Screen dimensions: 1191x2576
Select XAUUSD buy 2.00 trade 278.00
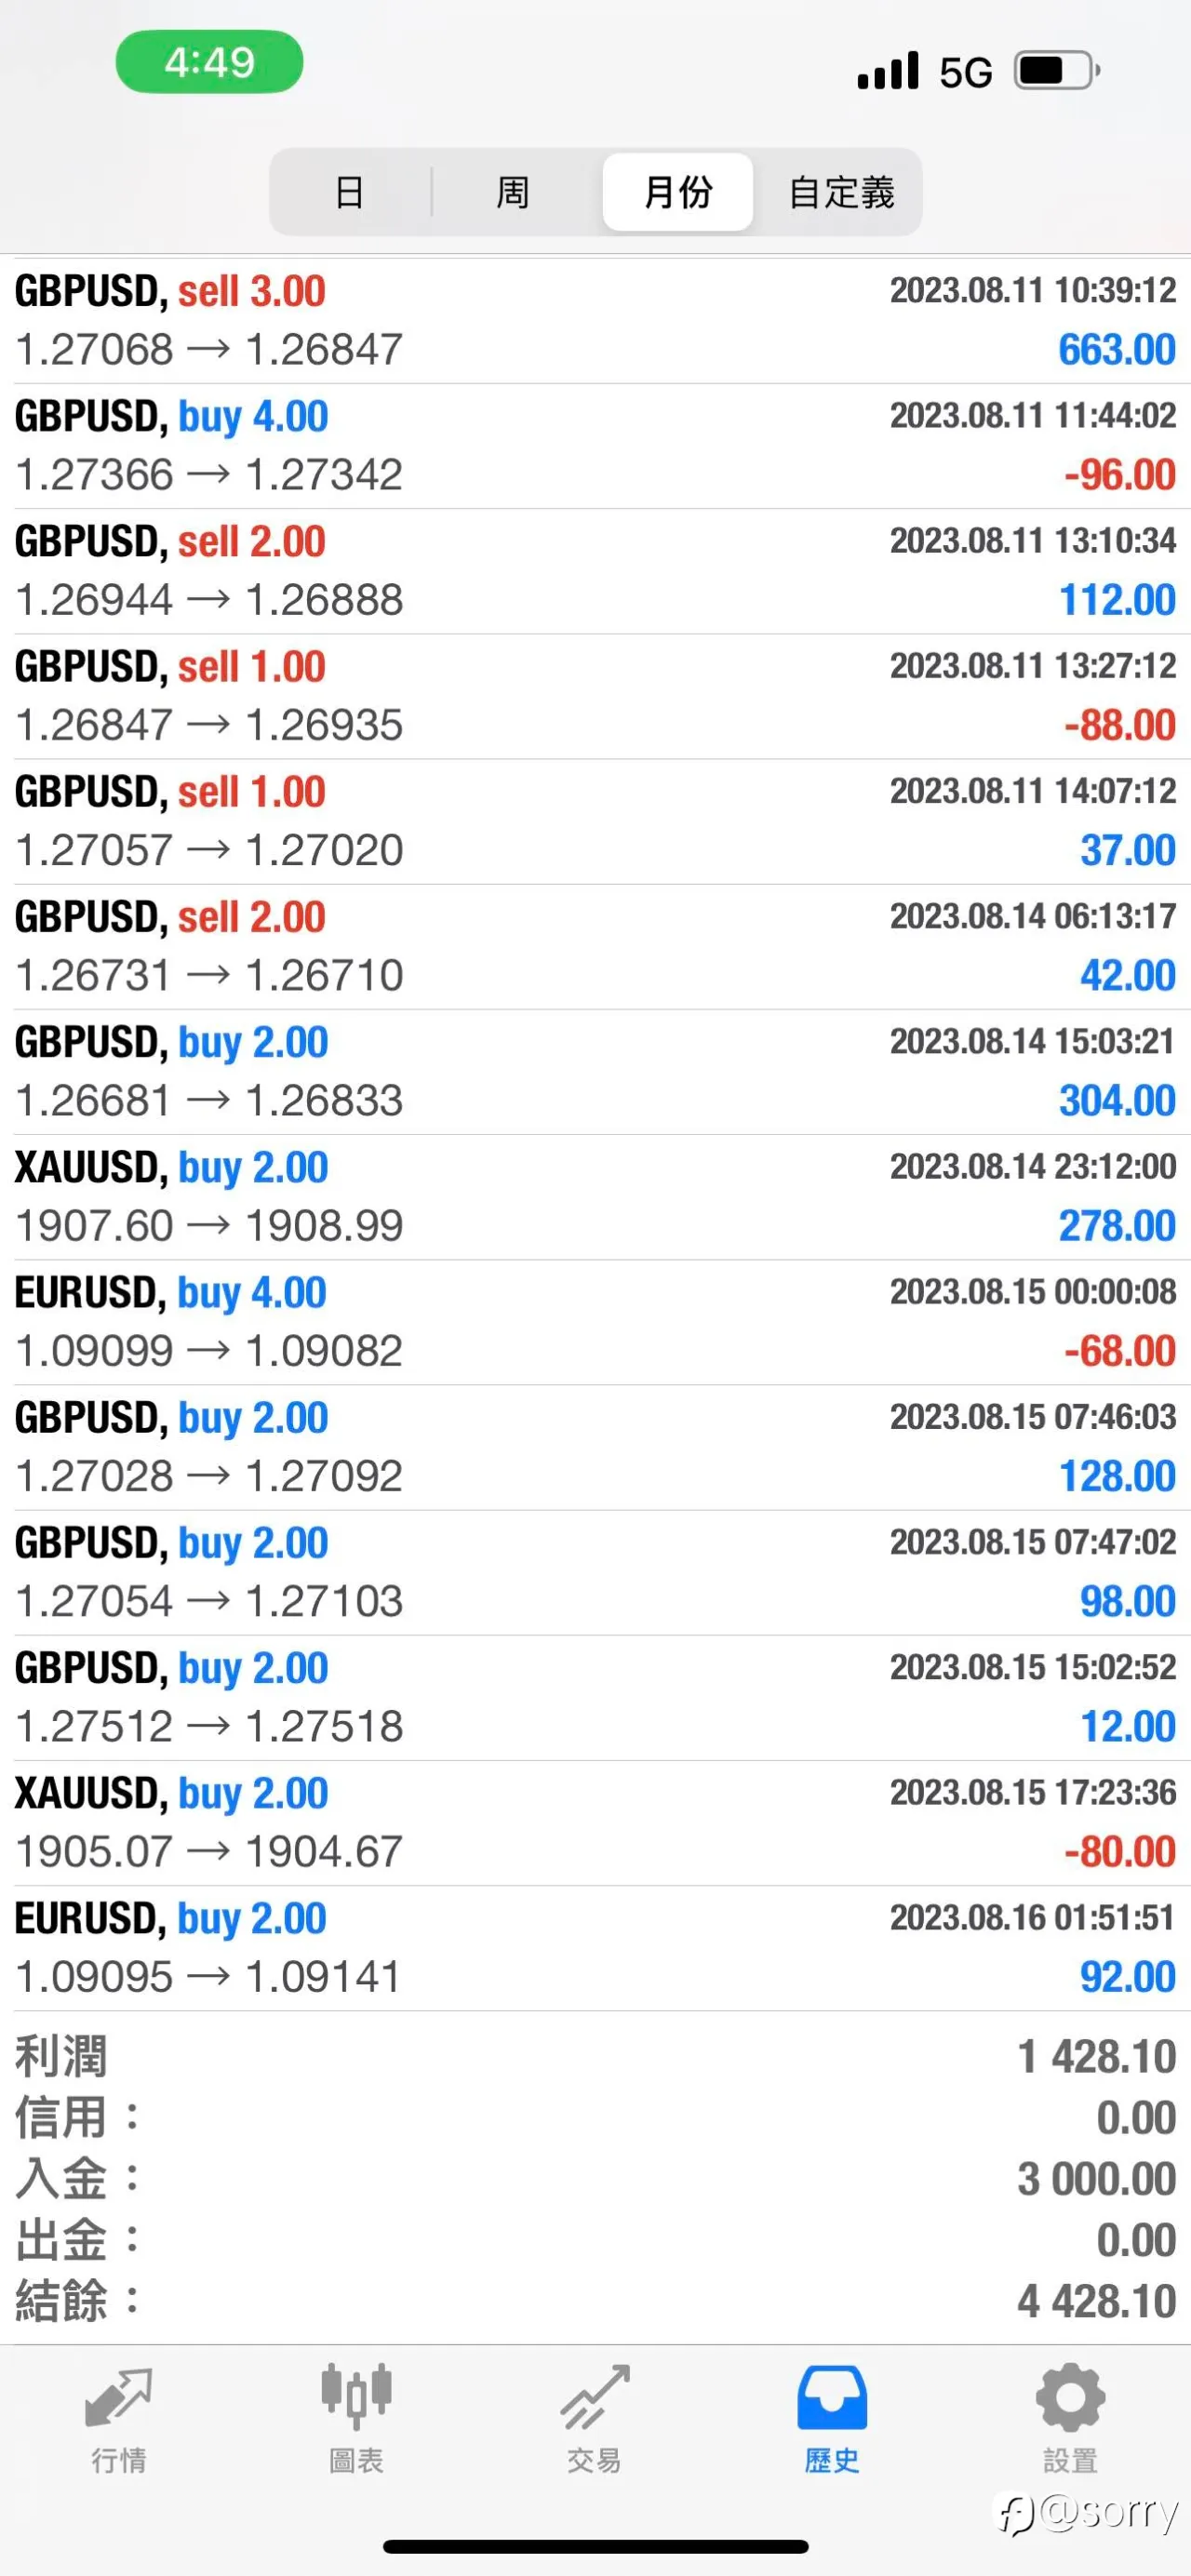pyautogui.click(x=595, y=1197)
